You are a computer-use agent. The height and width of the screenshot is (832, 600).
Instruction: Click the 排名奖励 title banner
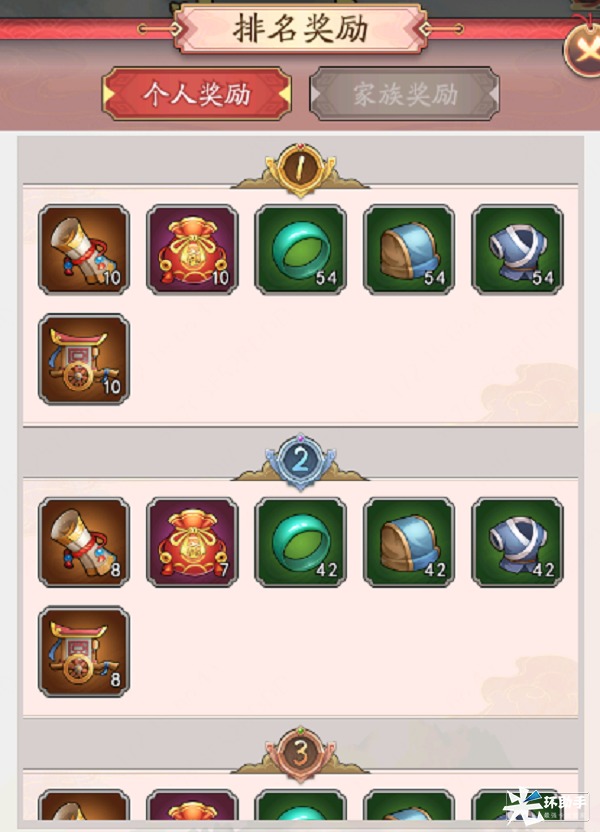300,29
